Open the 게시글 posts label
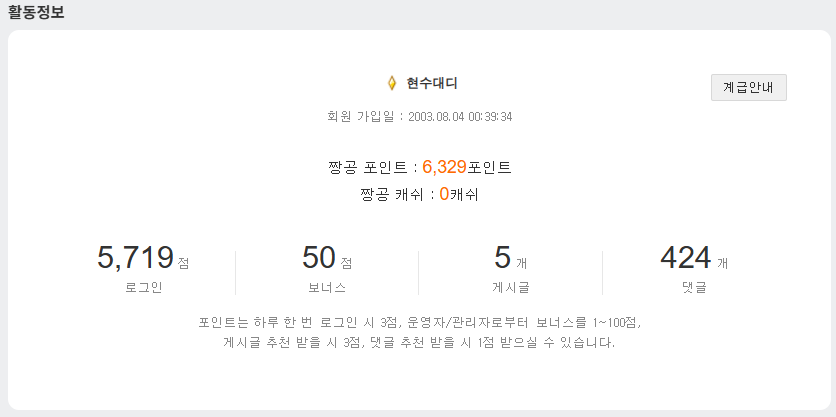The height and width of the screenshot is (417, 836). click(510, 287)
